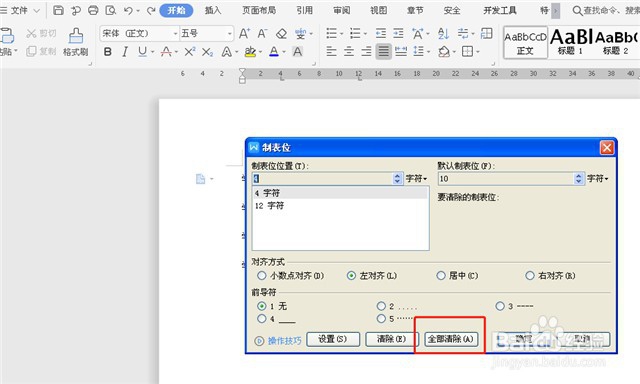
Task: Toggle Bold formatting
Action: tap(108, 52)
